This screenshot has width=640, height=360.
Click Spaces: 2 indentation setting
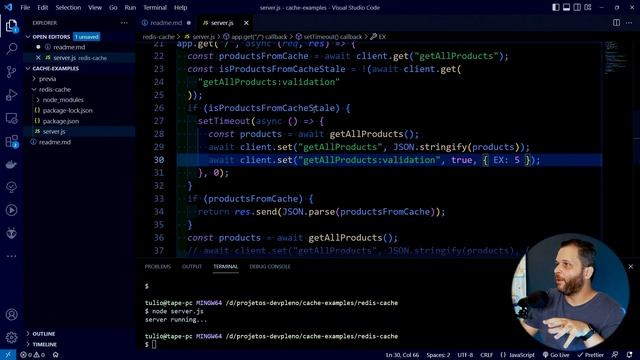pyautogui.click(x=438, y=355)
